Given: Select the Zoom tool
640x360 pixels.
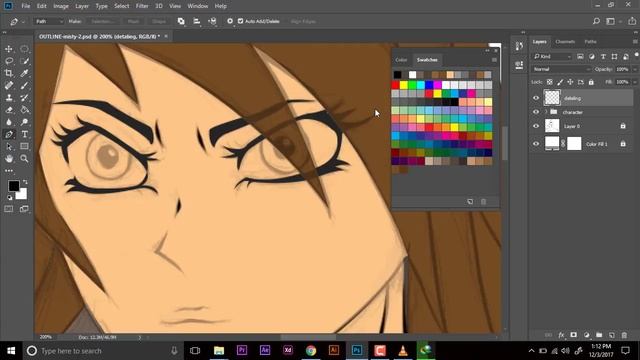Looking at the screenshot, I should tap(24, 159).
